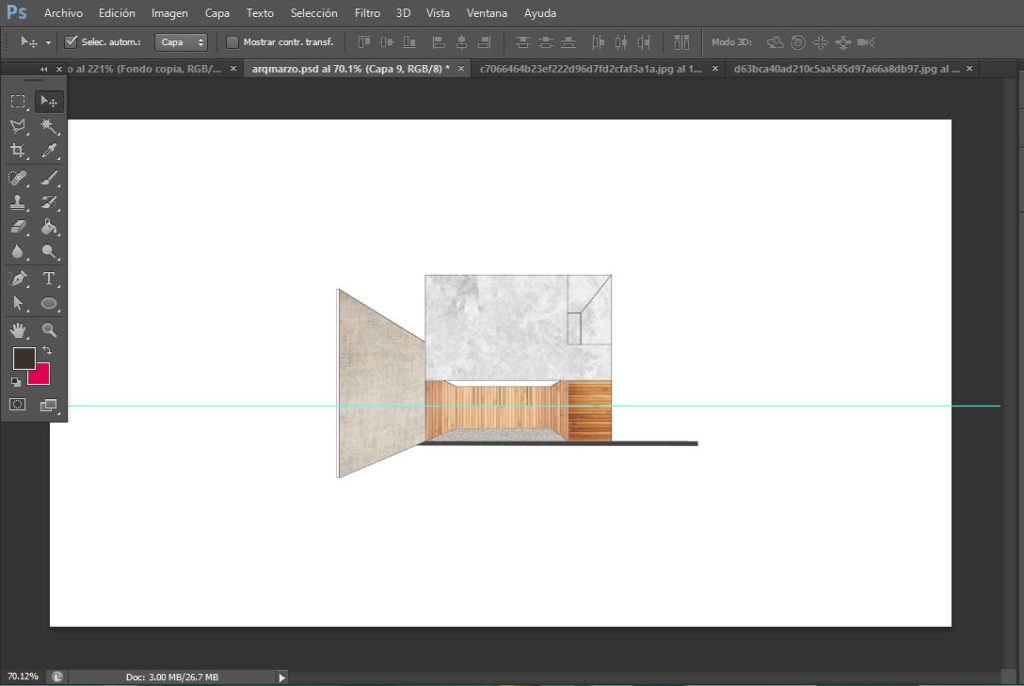Image resolution: width=1024 pixels, height=686 pixels.
Task: Select the Crop tool
Action: click(18, 150)
